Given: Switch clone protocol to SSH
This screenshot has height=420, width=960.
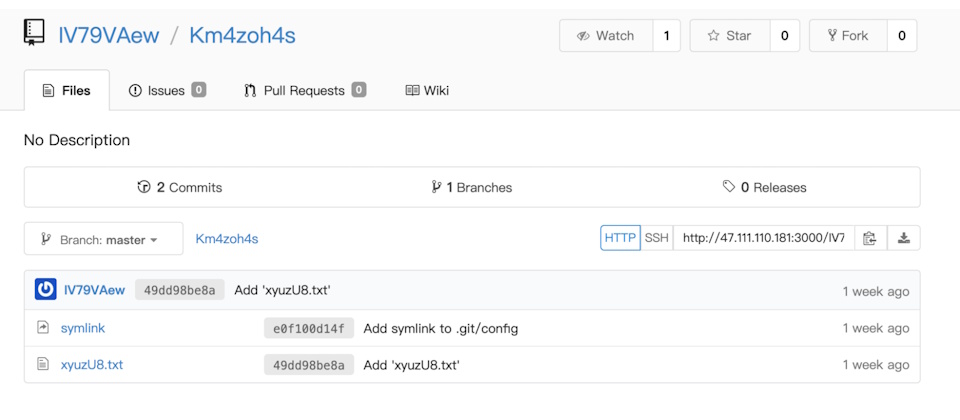Looking at the screenshot, I should [x=656, y=238].
